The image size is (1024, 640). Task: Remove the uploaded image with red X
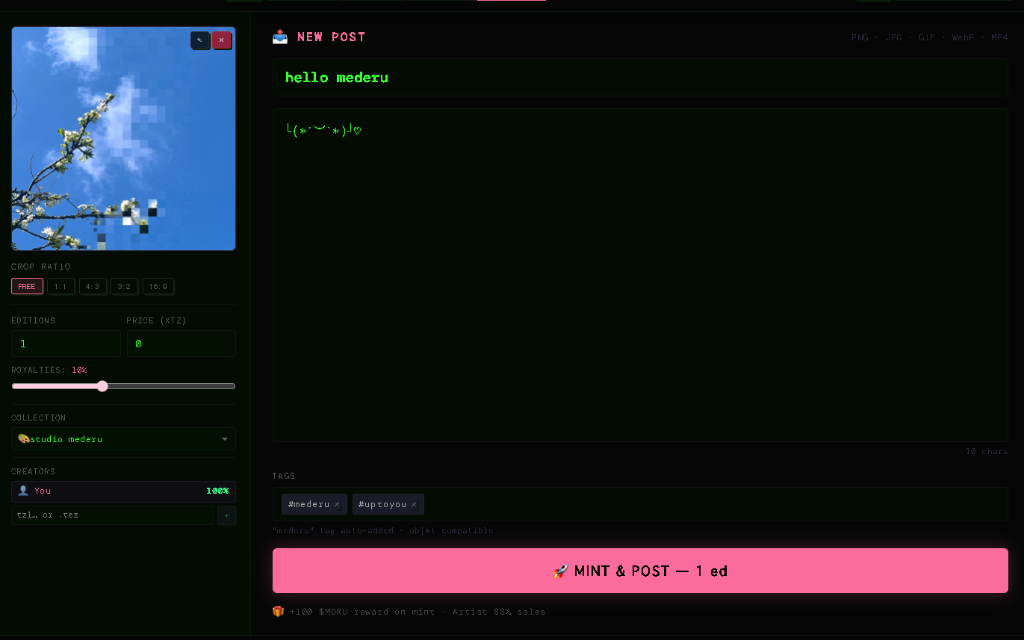point(222,40)
